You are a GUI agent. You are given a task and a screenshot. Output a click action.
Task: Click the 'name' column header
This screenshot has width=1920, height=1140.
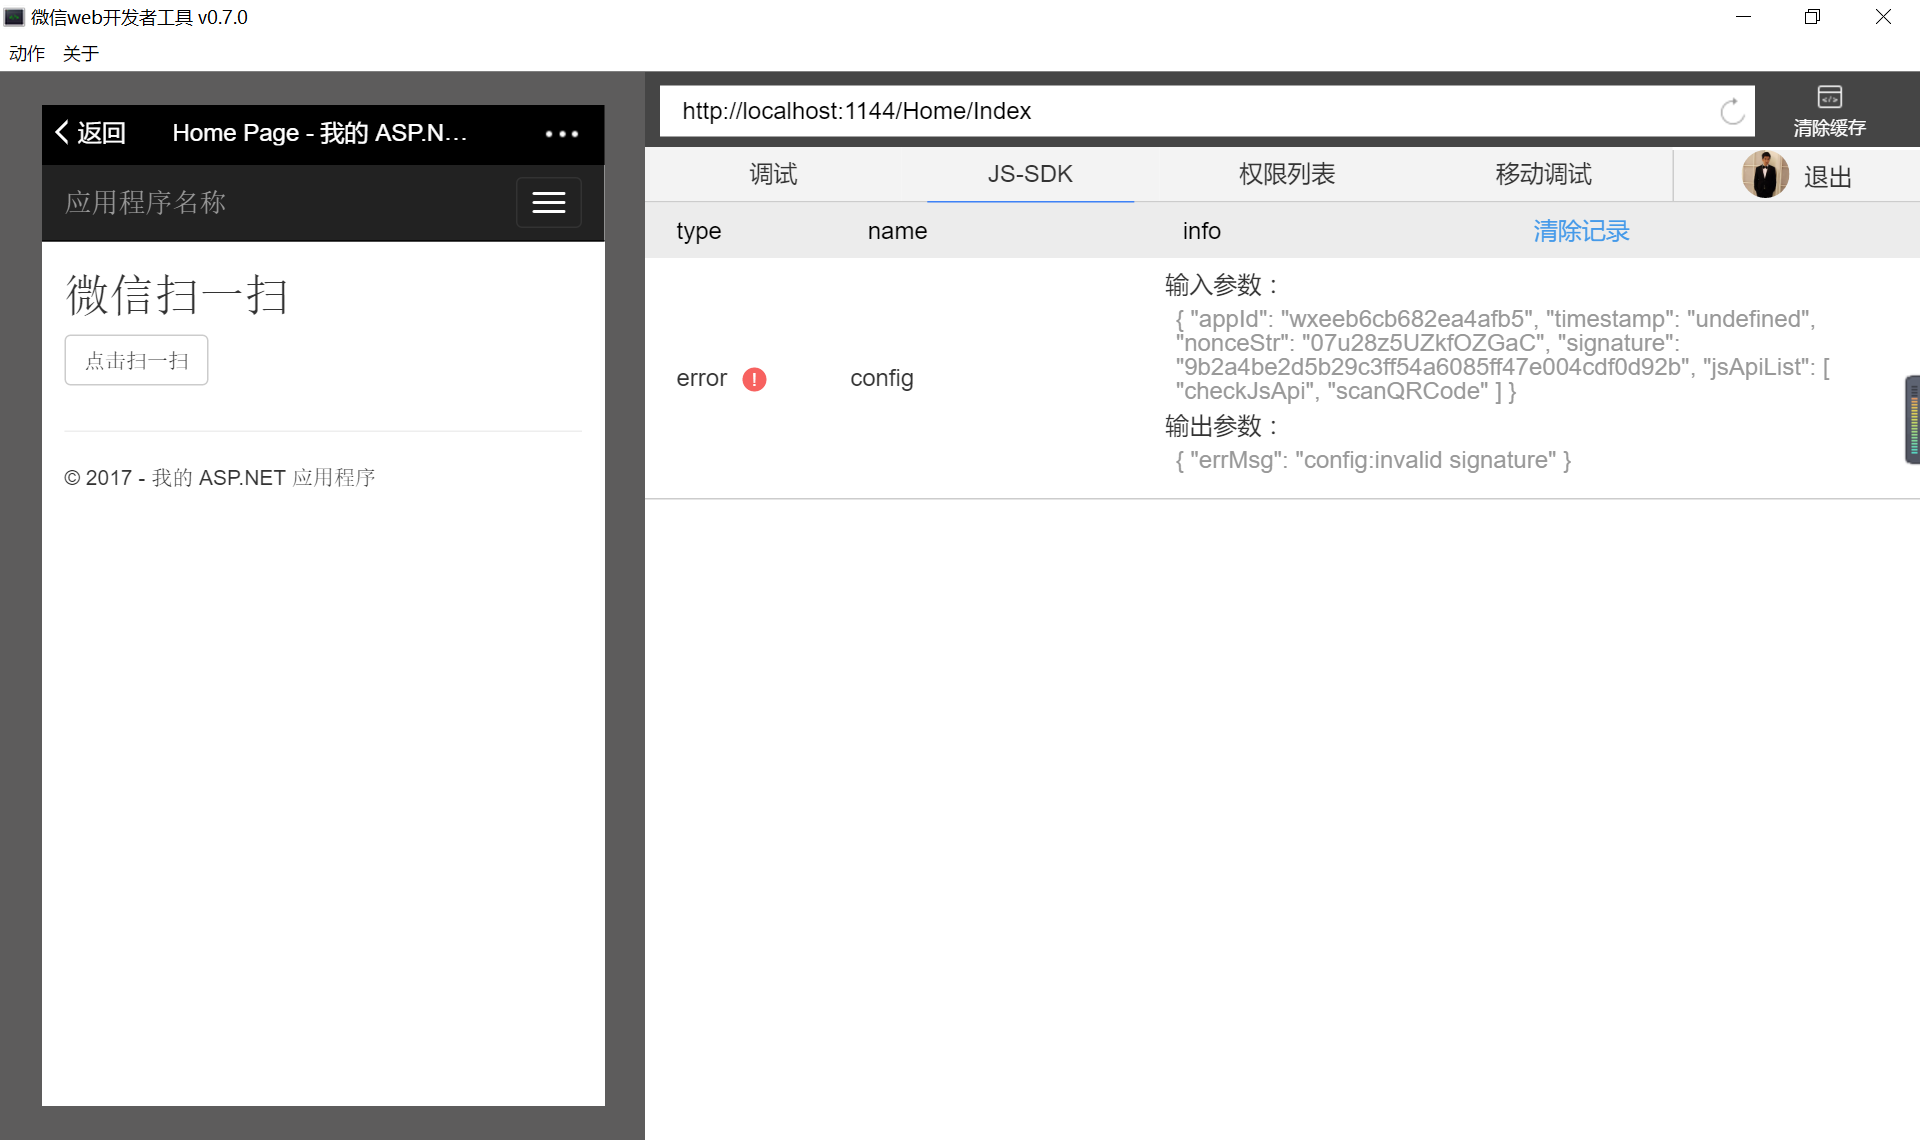tap(897, 231)
